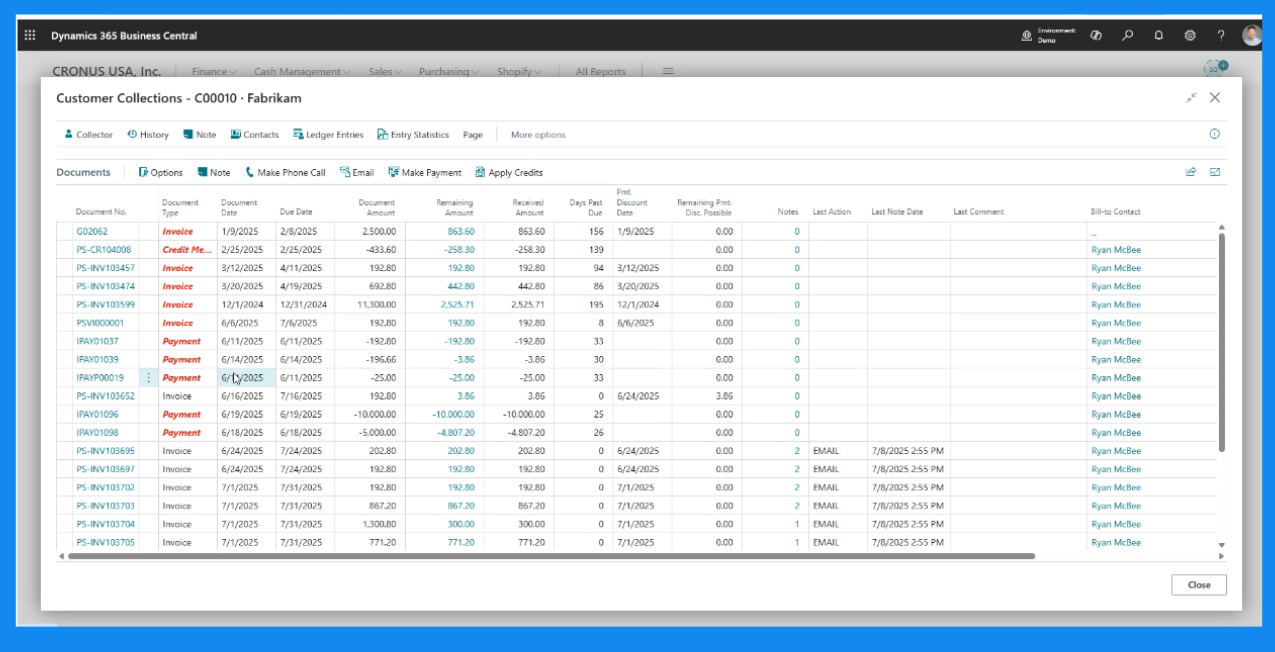Open row options for IPAYP00019
This screenshot has height=652, width=1275.
point(149,378)
